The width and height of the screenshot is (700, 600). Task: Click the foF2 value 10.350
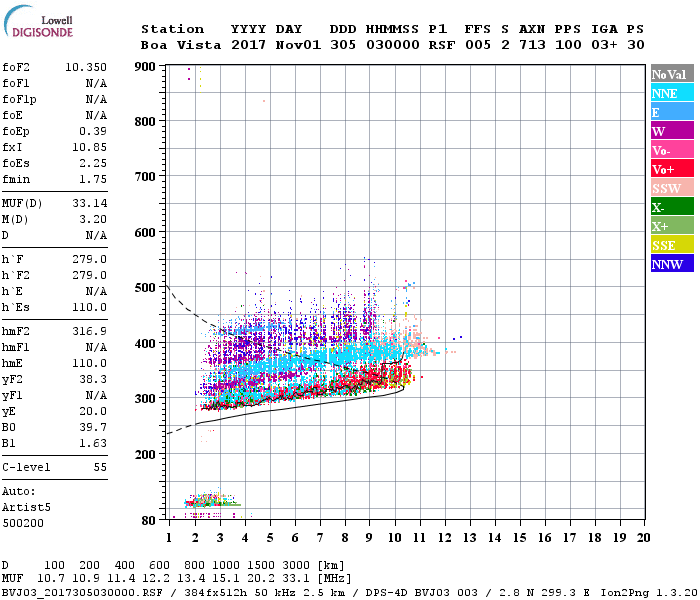pyautogui.click(x=86, y=67)
